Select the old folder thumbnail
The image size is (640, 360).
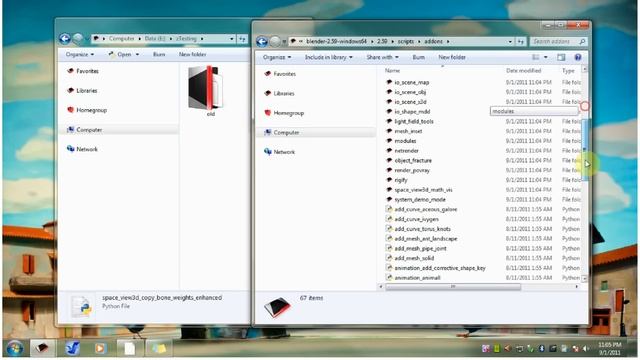click(207, 91)
